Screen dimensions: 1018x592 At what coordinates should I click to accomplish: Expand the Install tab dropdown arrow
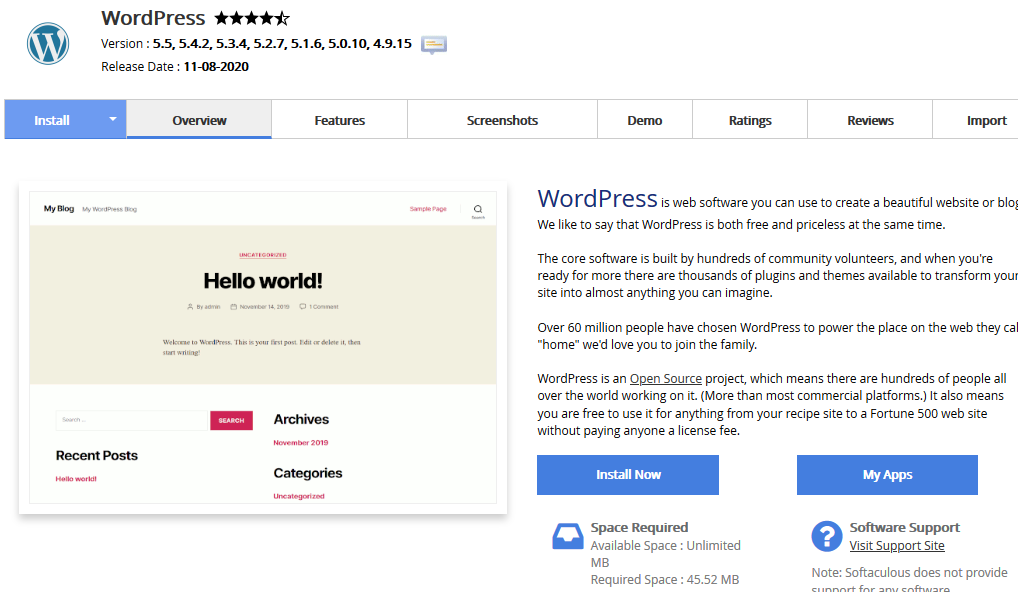[113, 119]
